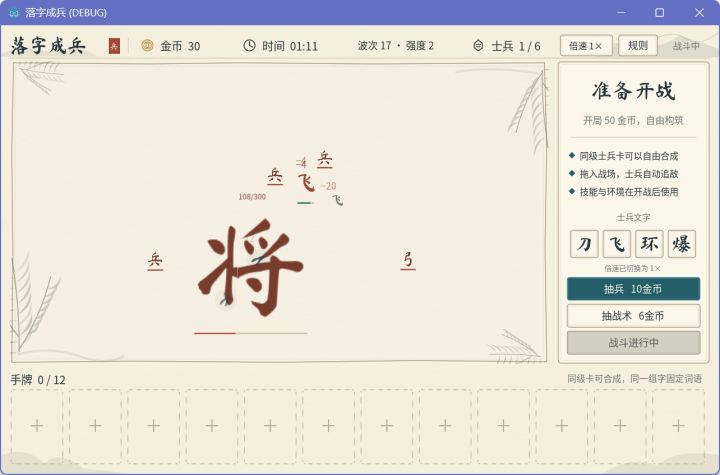Click the 同级士兵卡可以自由合成 tip
This screenshot has width=720, height=475.
[629, 156]
